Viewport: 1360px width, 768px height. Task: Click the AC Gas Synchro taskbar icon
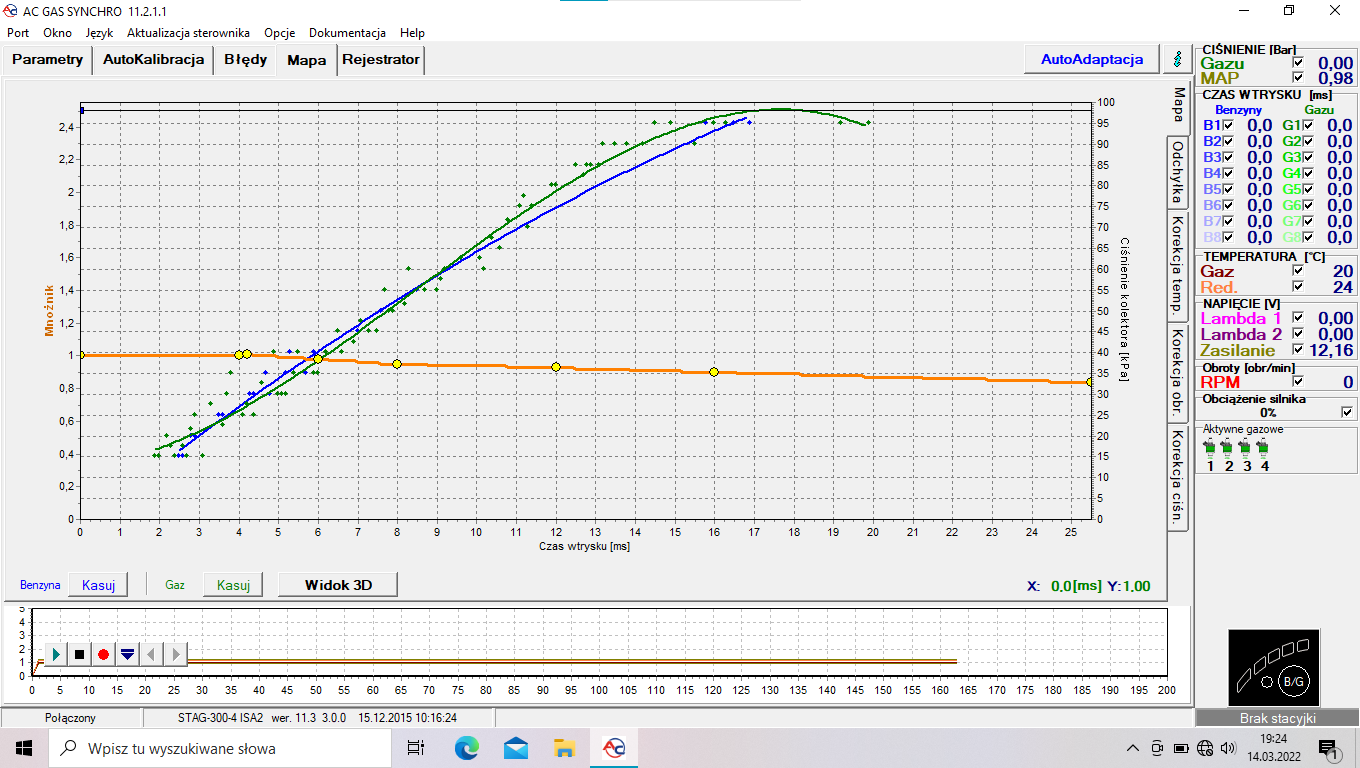614,748
